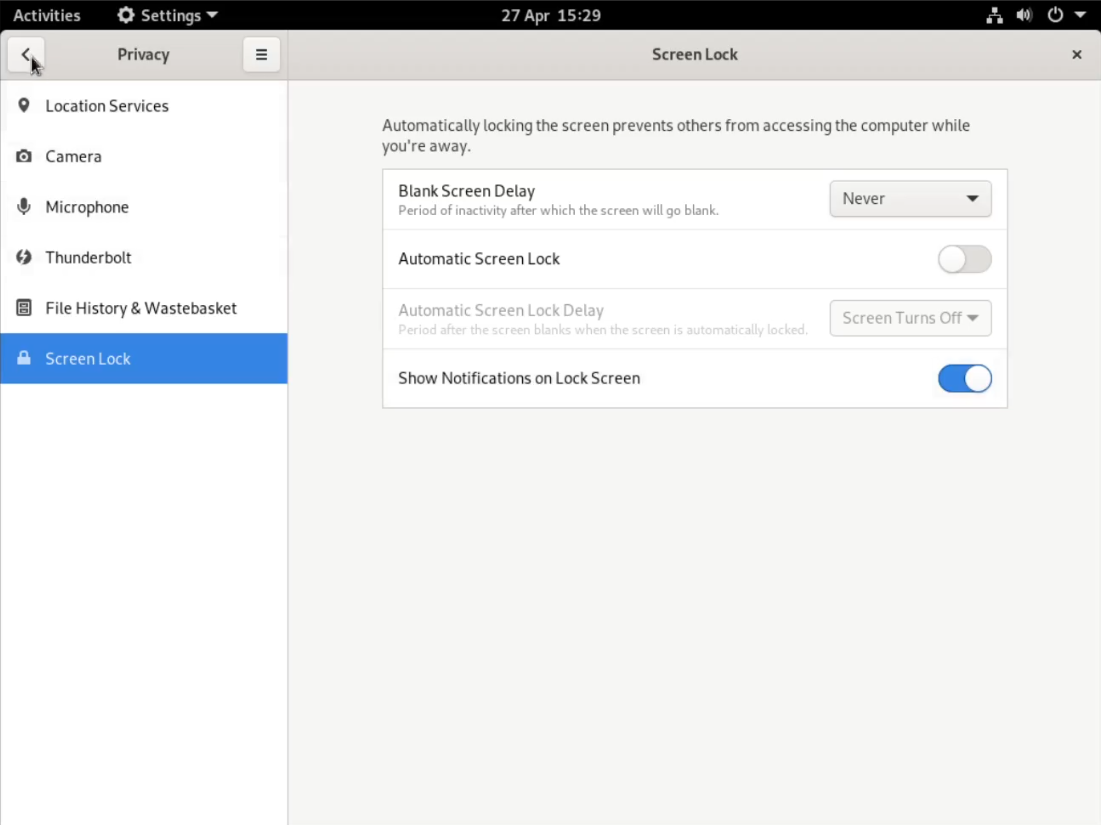The image size is (1101, 825).
Task: Click the back arrow in Privacy header
Action: (x=26, y=55)
